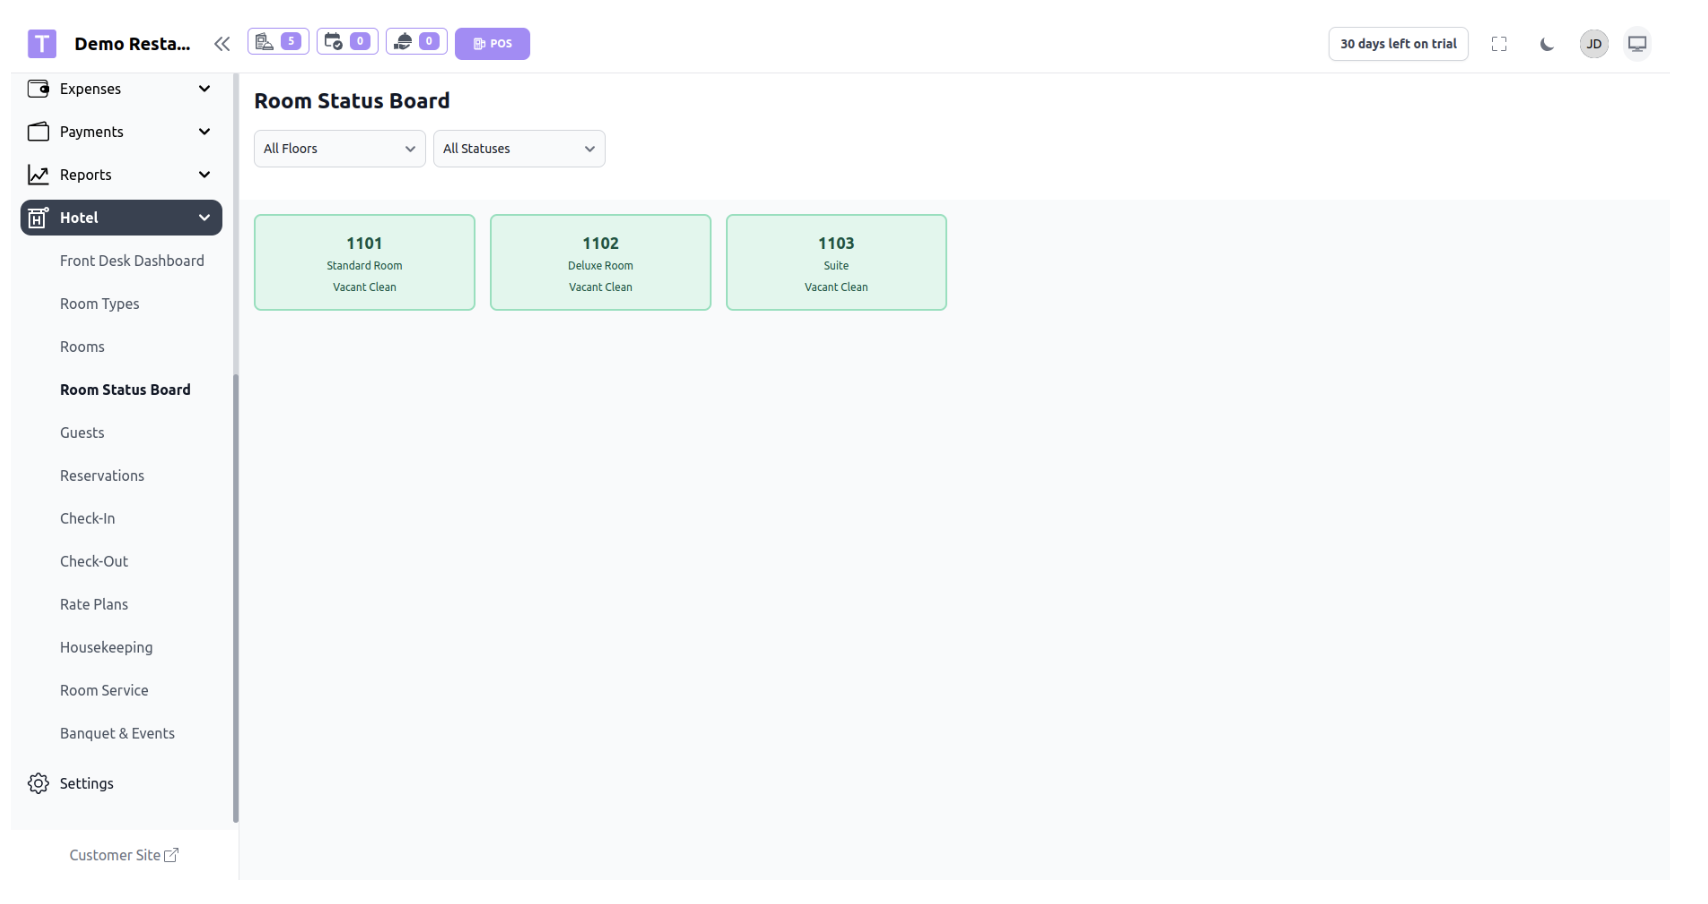The image size is (1708, 904).
Task: Open the All Statuses dropdown
Action: click(x=519, y=149)
